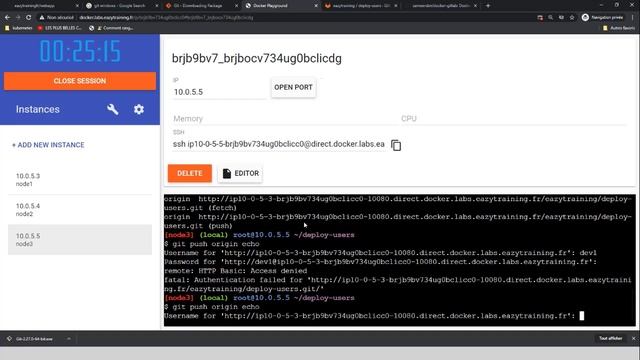This screenshot has width=640, height=360.
Task: Open a new browser tab with plus
Action: click(488, 6)
